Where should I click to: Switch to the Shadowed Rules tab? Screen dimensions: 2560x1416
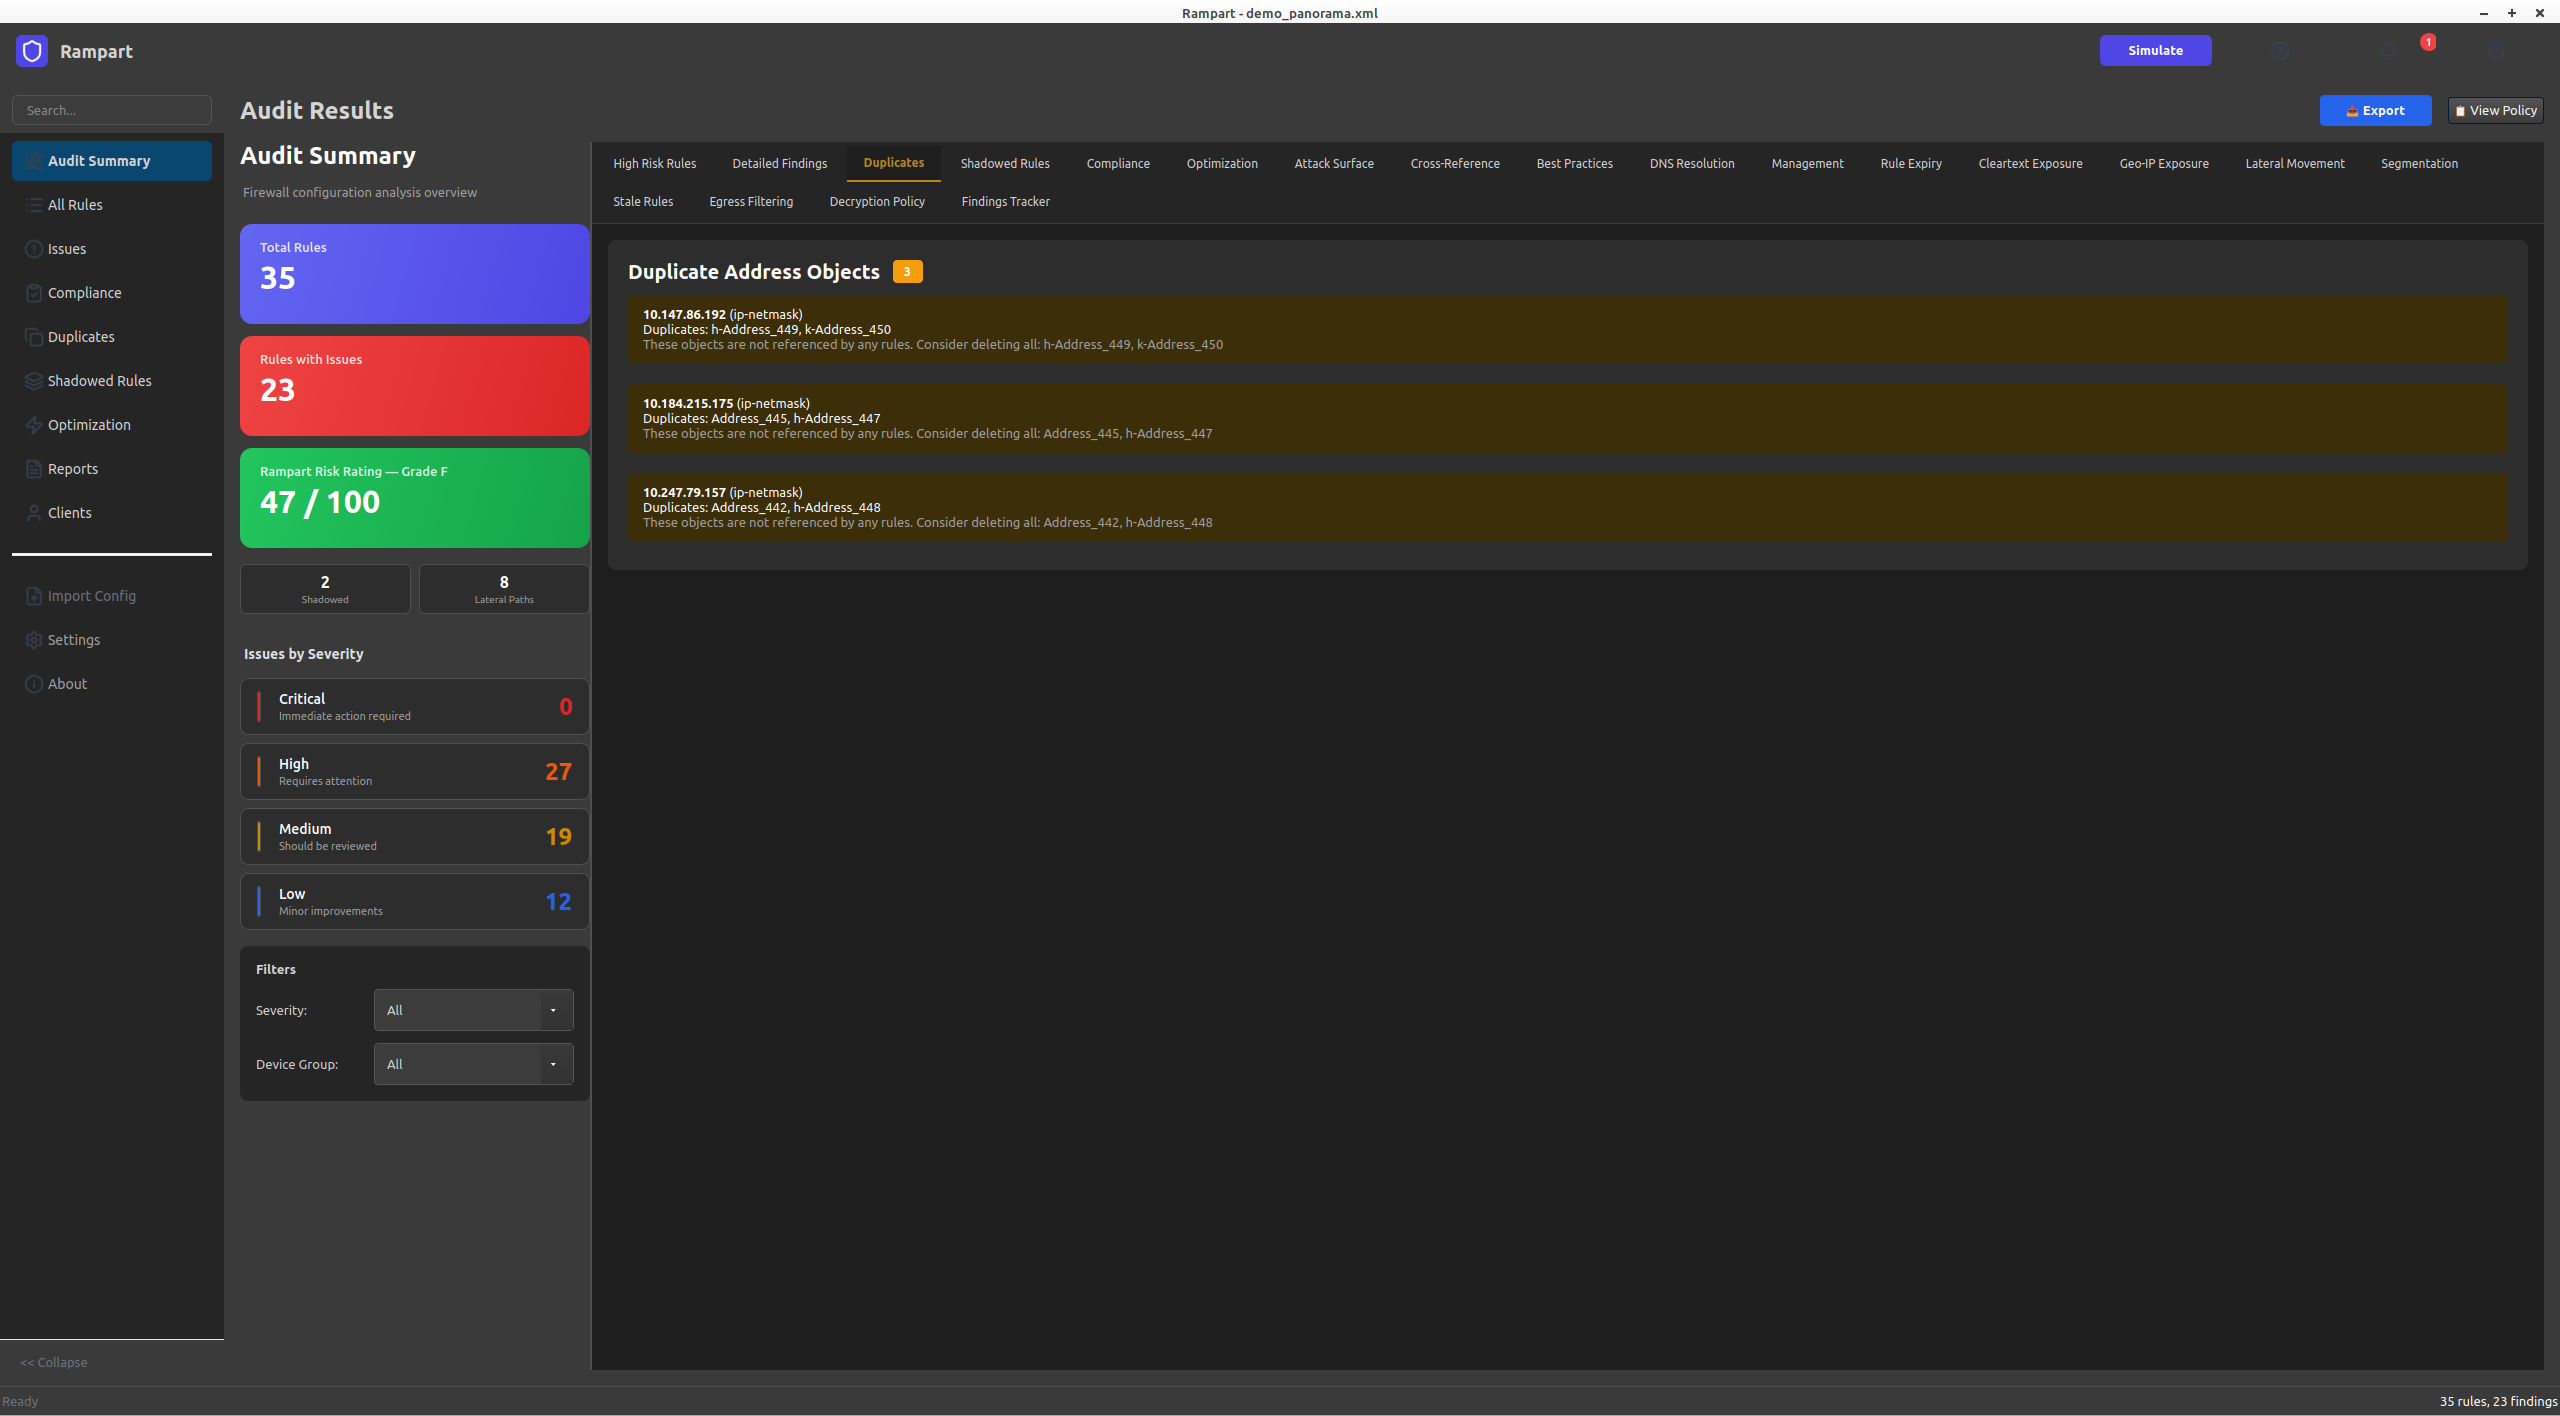1004,163
